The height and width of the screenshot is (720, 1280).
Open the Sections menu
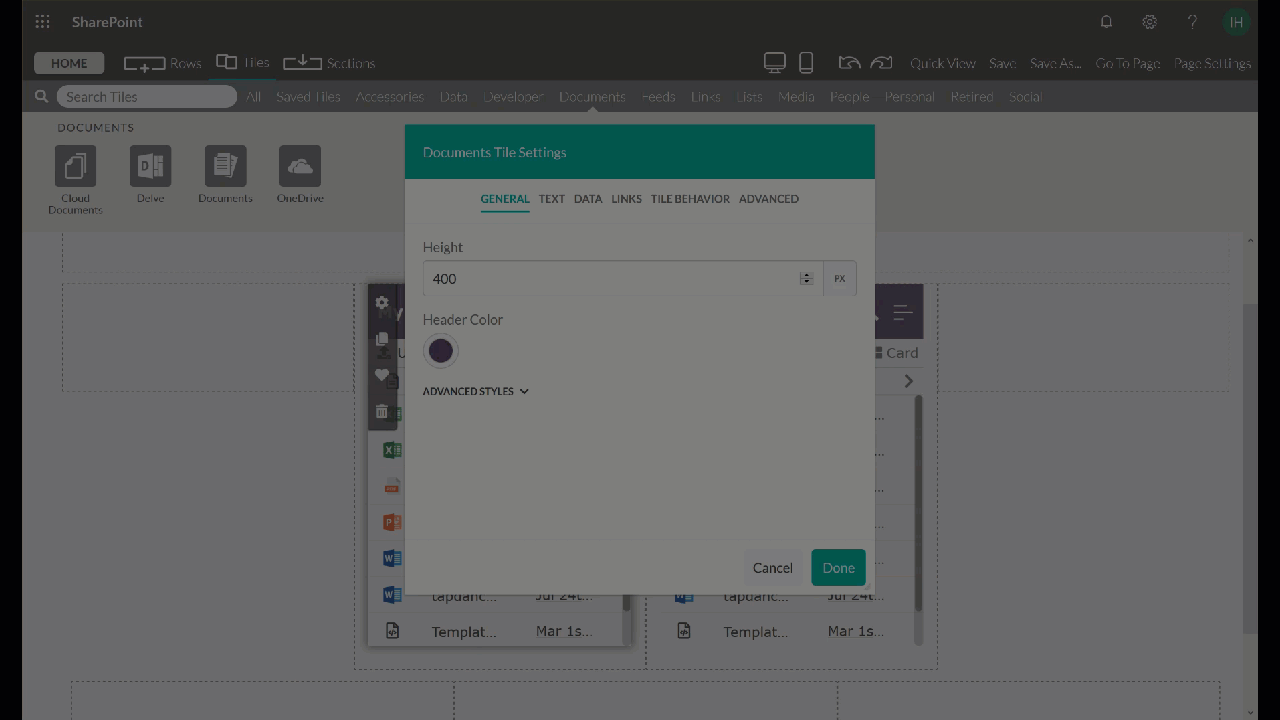tap(329, 63)
